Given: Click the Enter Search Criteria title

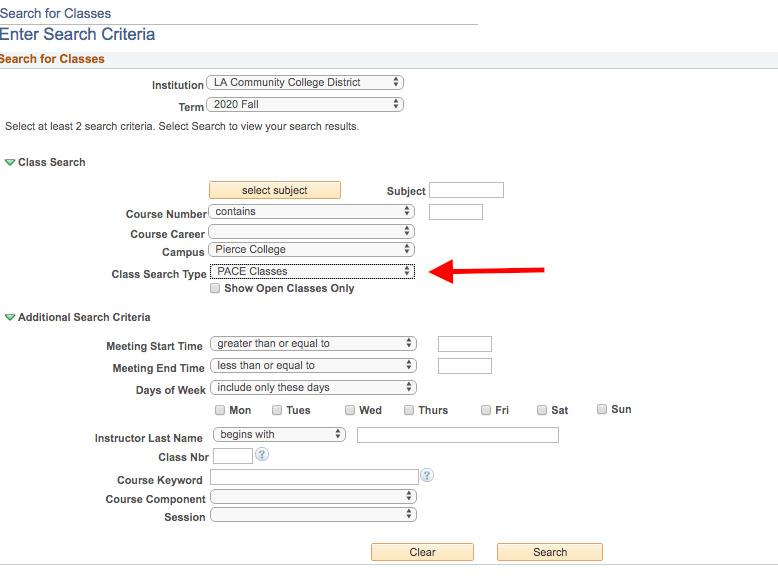Looking at the screenshot, I should (77, 34).
